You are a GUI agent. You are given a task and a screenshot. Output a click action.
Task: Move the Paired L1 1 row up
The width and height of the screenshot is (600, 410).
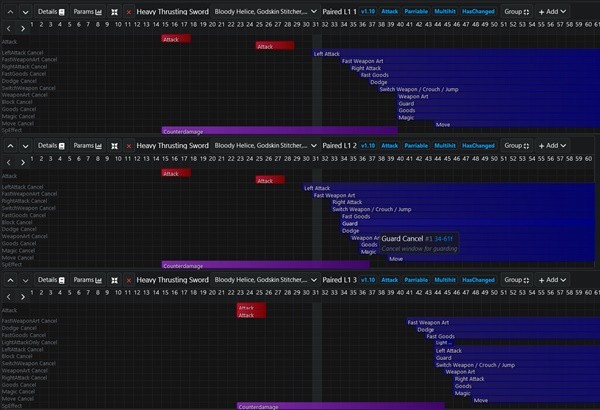click(x=10, y=11)
